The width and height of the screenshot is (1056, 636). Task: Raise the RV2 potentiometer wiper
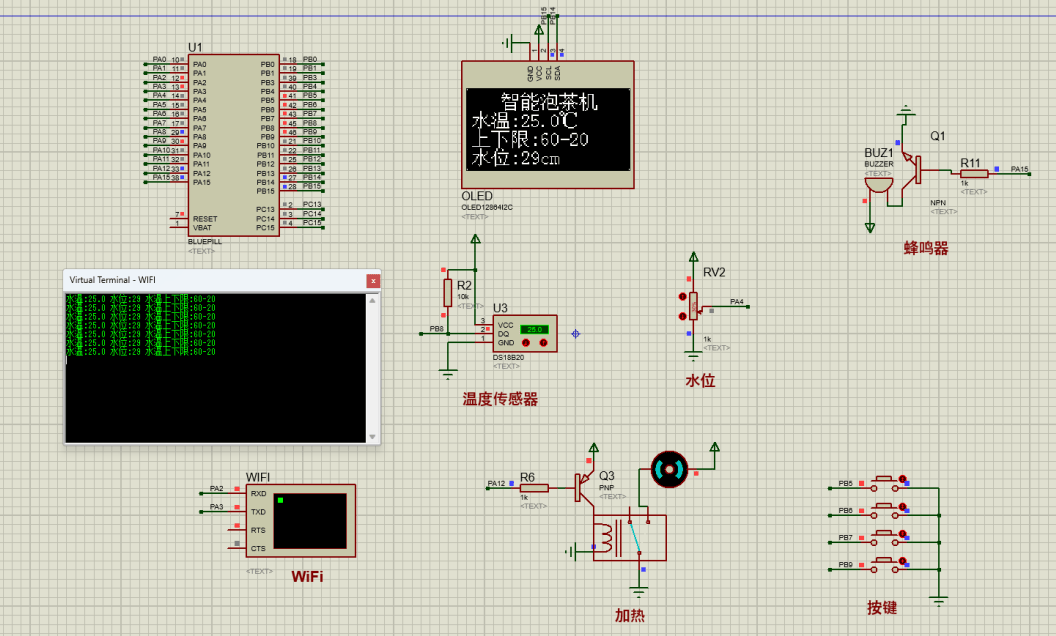point(683,296)
